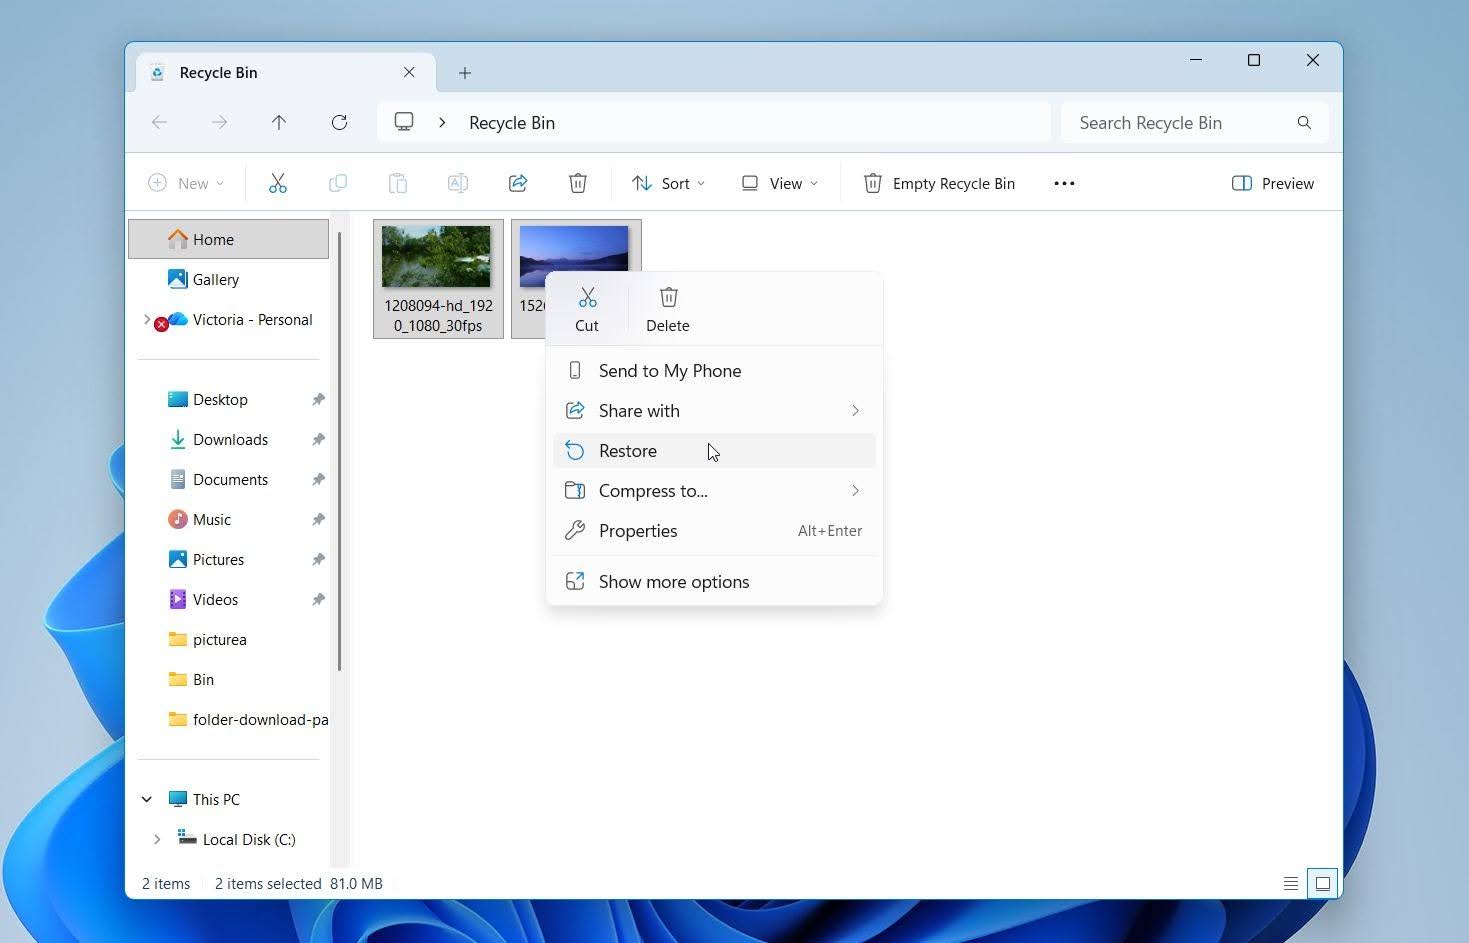Choose Send to My Phone
This screenshot has height=943, width=1469.
714,371
